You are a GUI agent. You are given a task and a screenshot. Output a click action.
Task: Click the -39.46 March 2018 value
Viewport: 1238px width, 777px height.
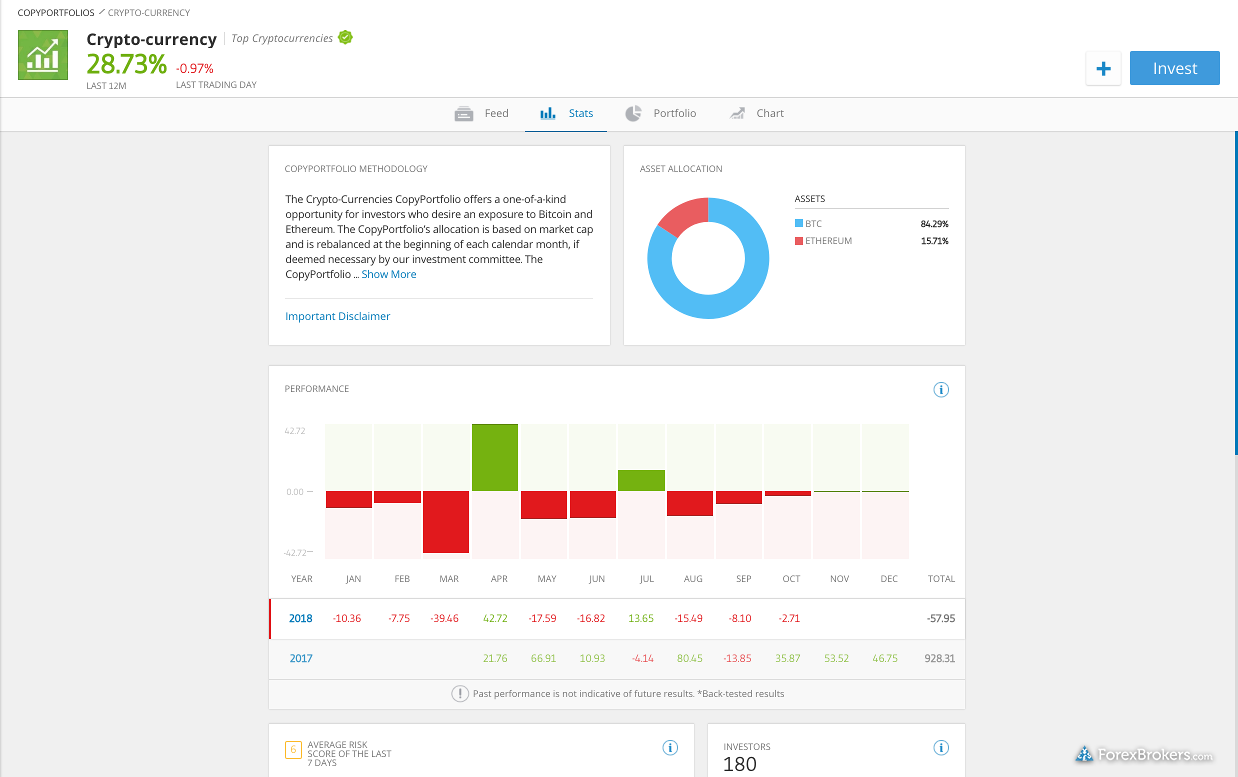point(443,619)
